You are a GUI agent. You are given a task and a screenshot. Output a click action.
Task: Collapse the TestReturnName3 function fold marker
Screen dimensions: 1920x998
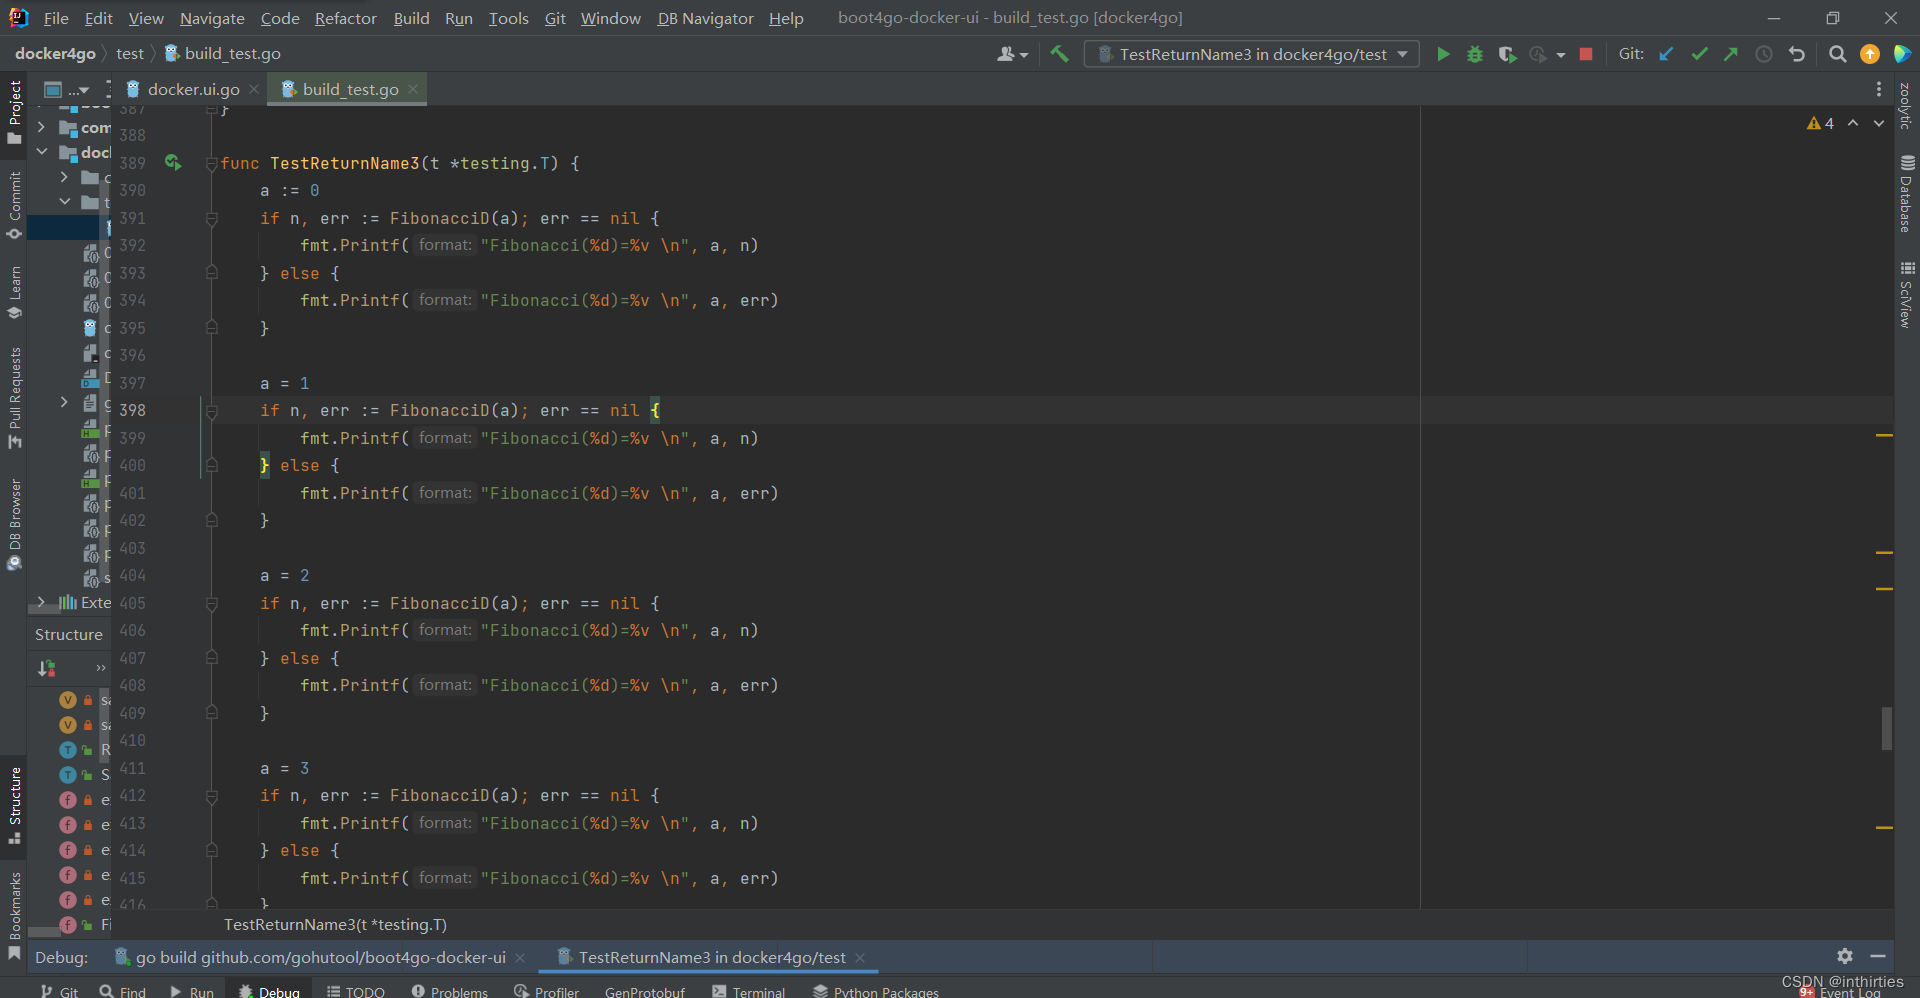pyautogui.click(x=211, y=163)
